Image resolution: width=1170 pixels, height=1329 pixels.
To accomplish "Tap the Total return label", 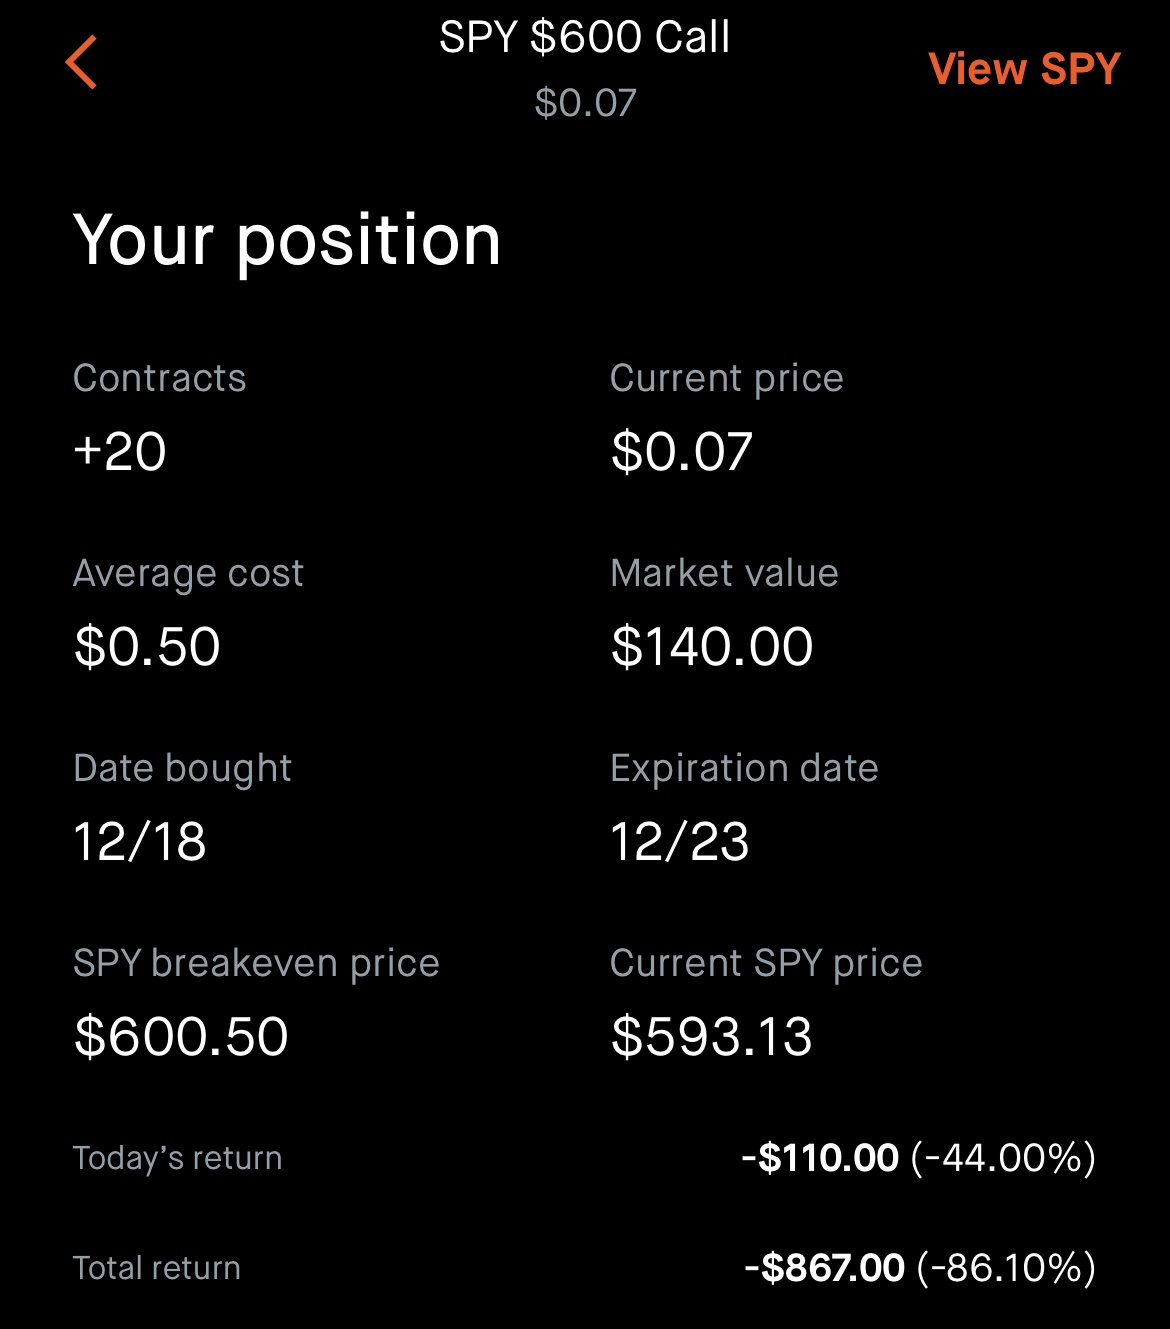I will point(157,1268).
